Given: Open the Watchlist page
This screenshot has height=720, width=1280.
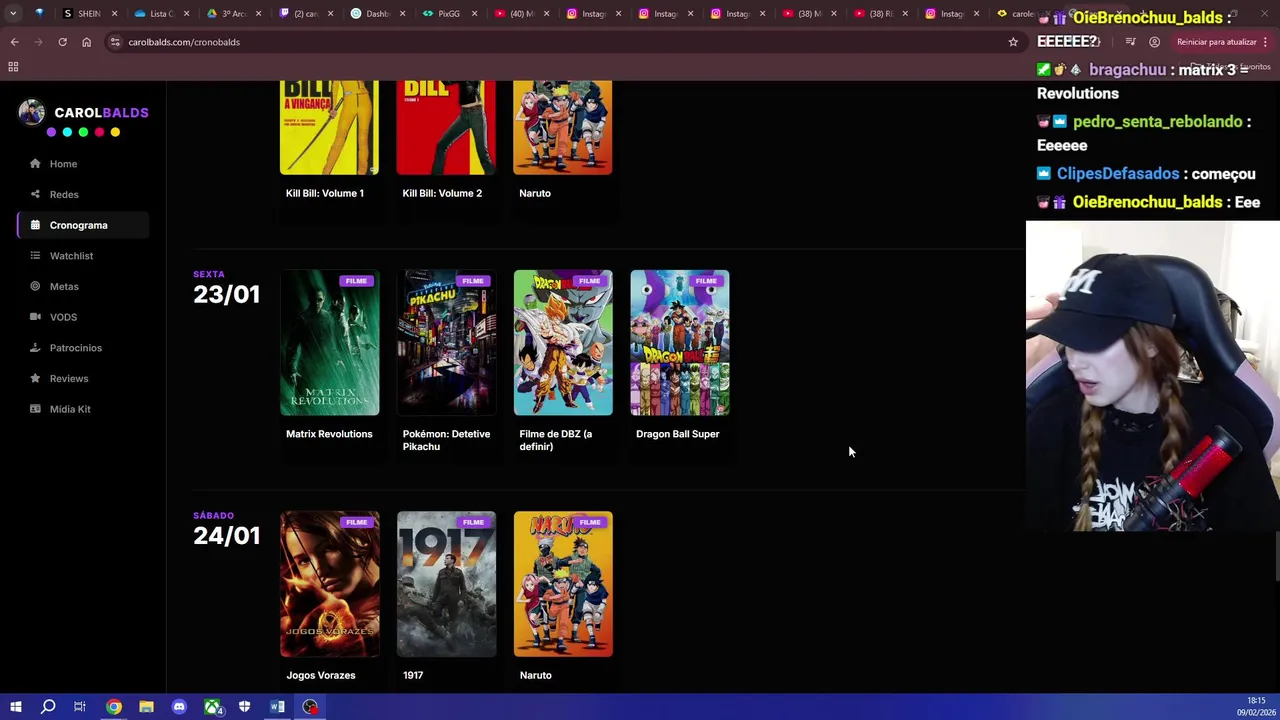Looking at the screenshot, I should point(71,256).
